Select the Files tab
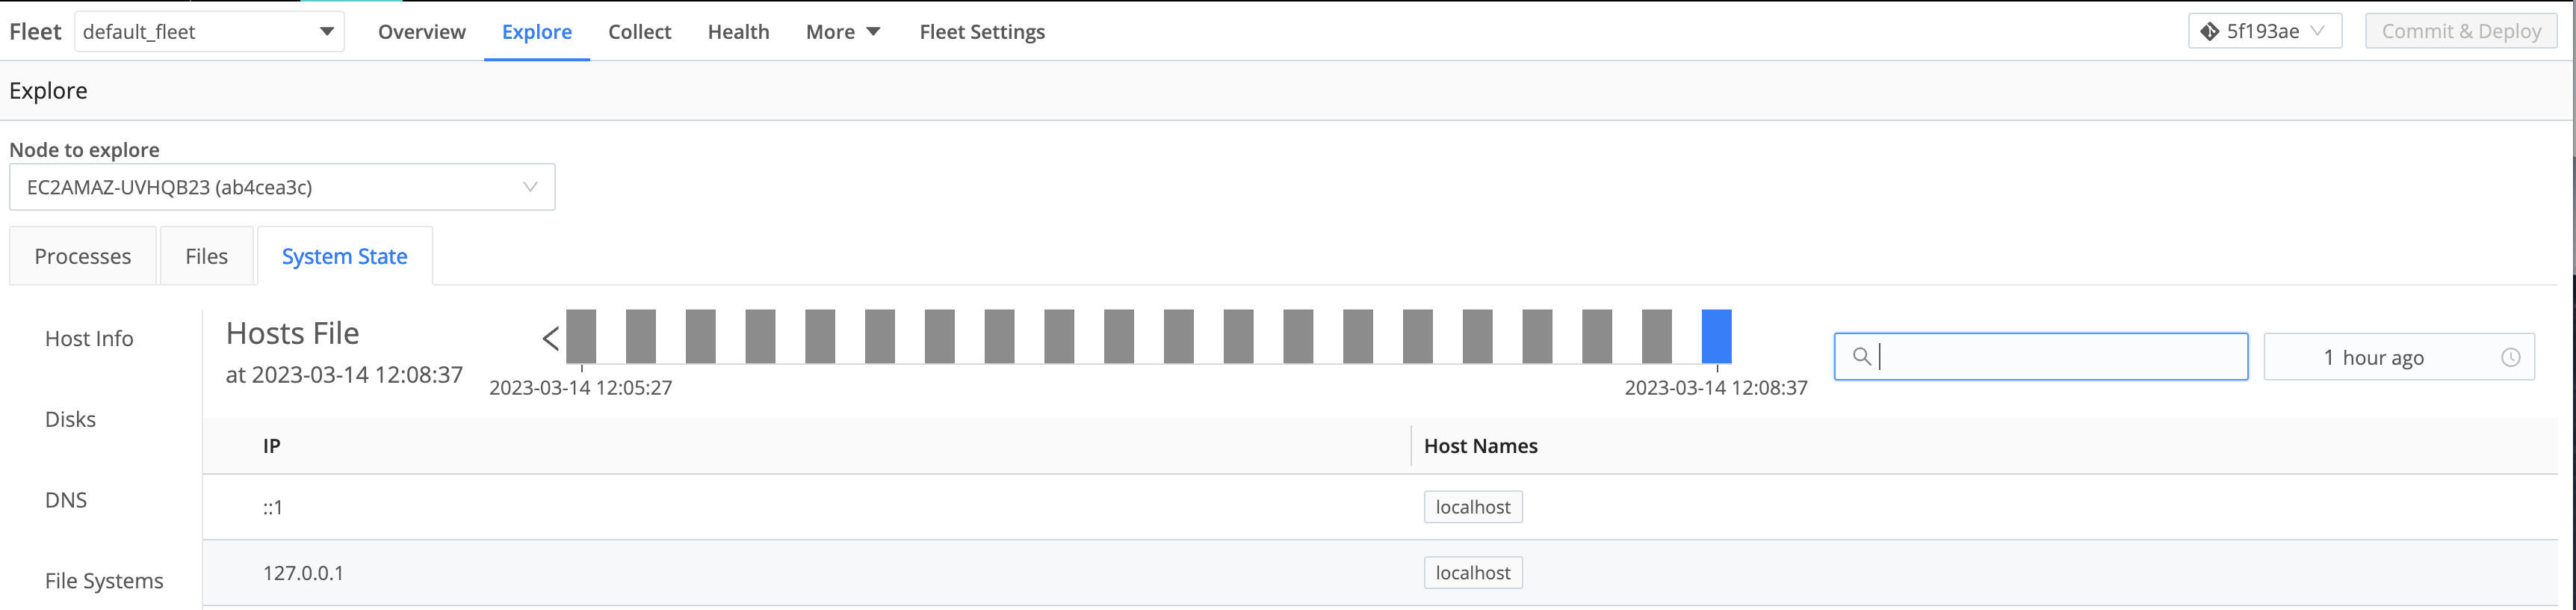The image size is (2576, 610). [206, 257]
